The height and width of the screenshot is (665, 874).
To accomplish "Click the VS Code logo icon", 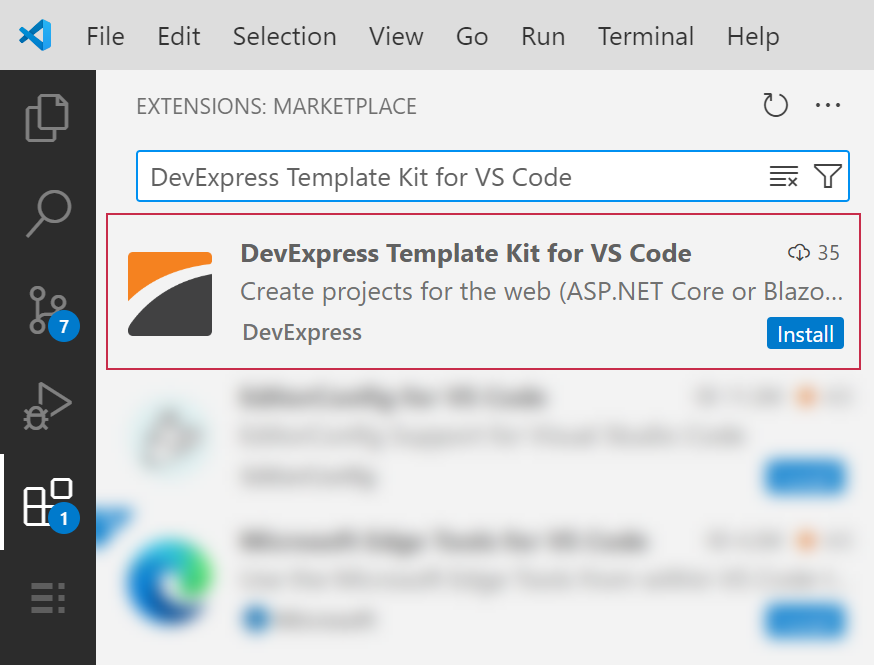I will point(35,36).
